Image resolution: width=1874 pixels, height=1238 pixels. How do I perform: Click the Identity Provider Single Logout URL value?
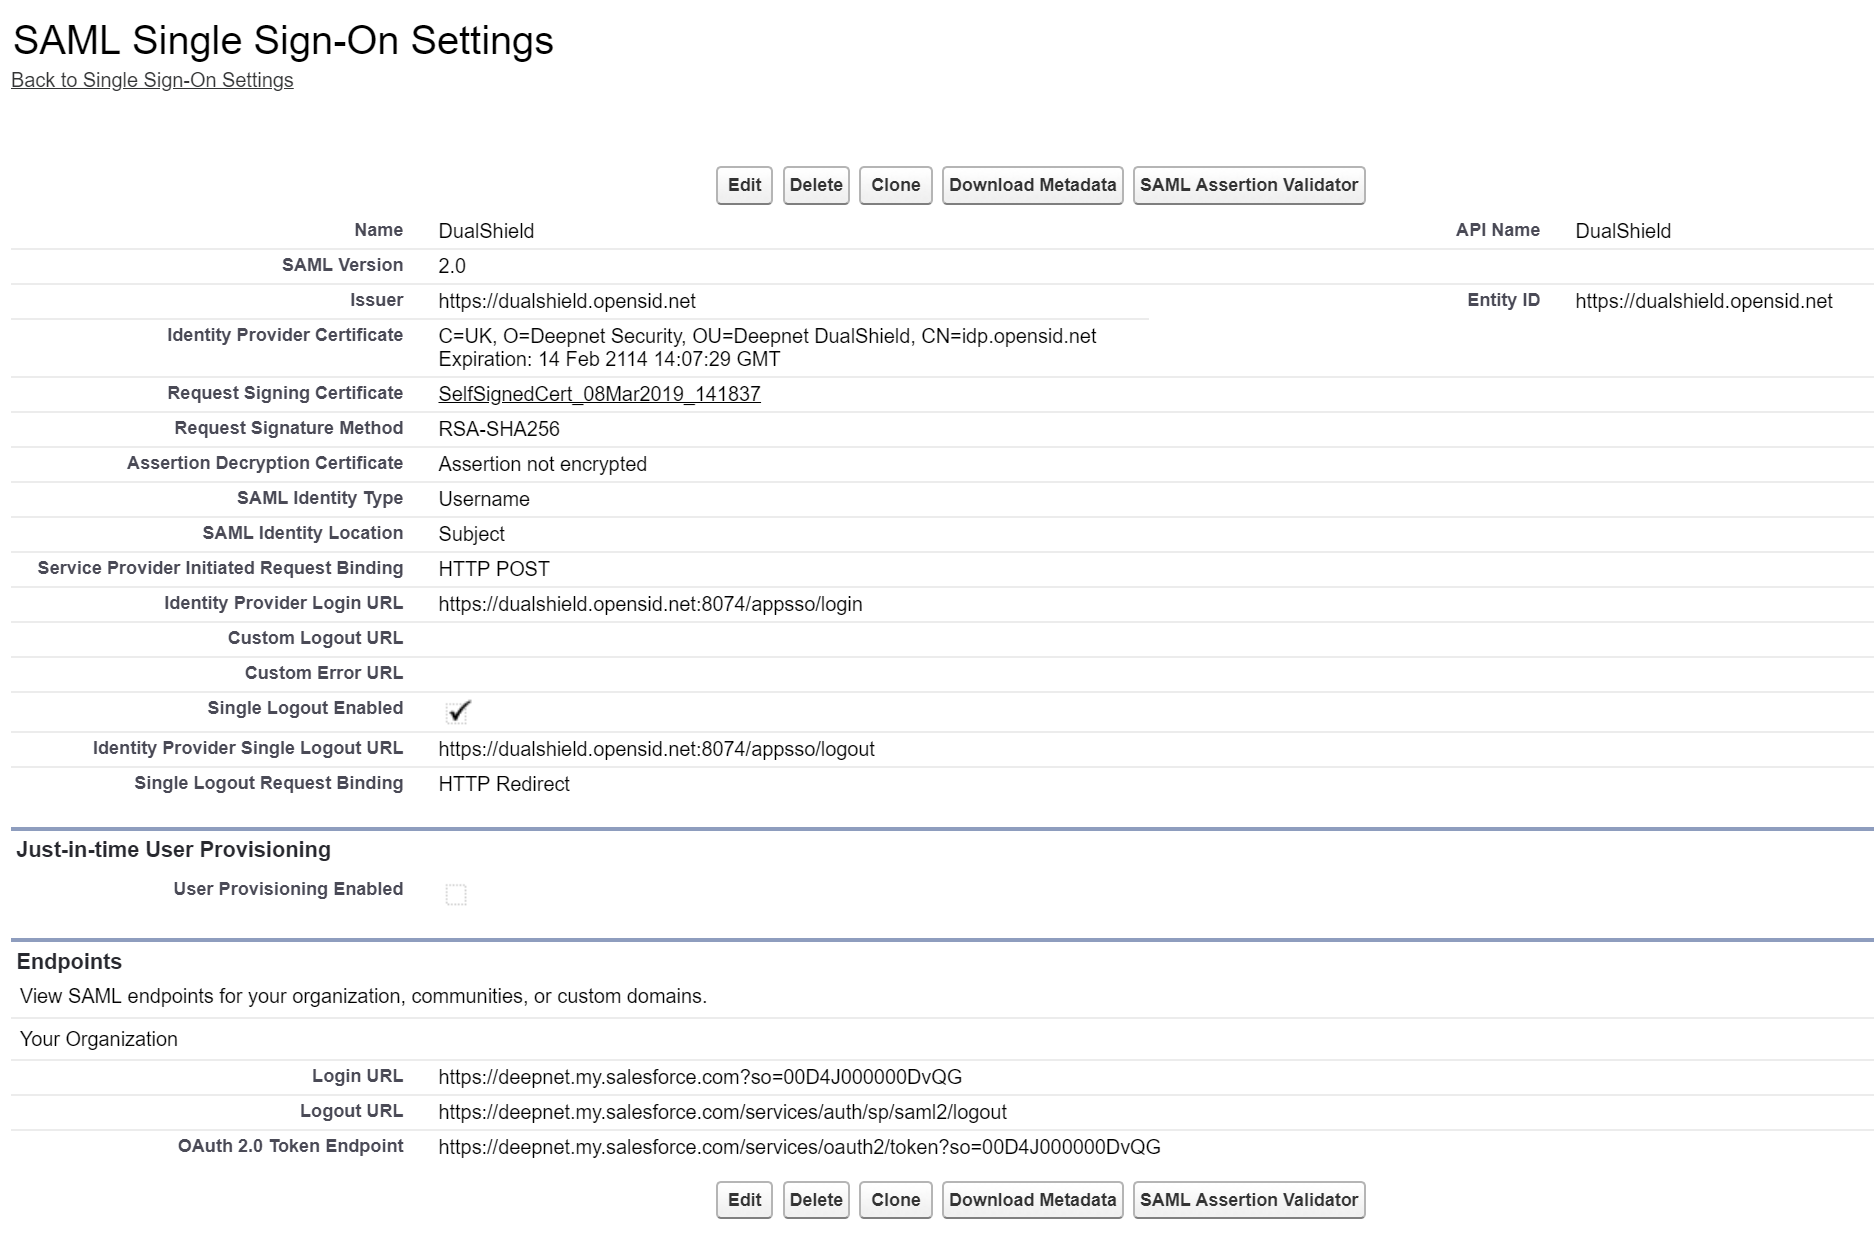pos(656,749)
